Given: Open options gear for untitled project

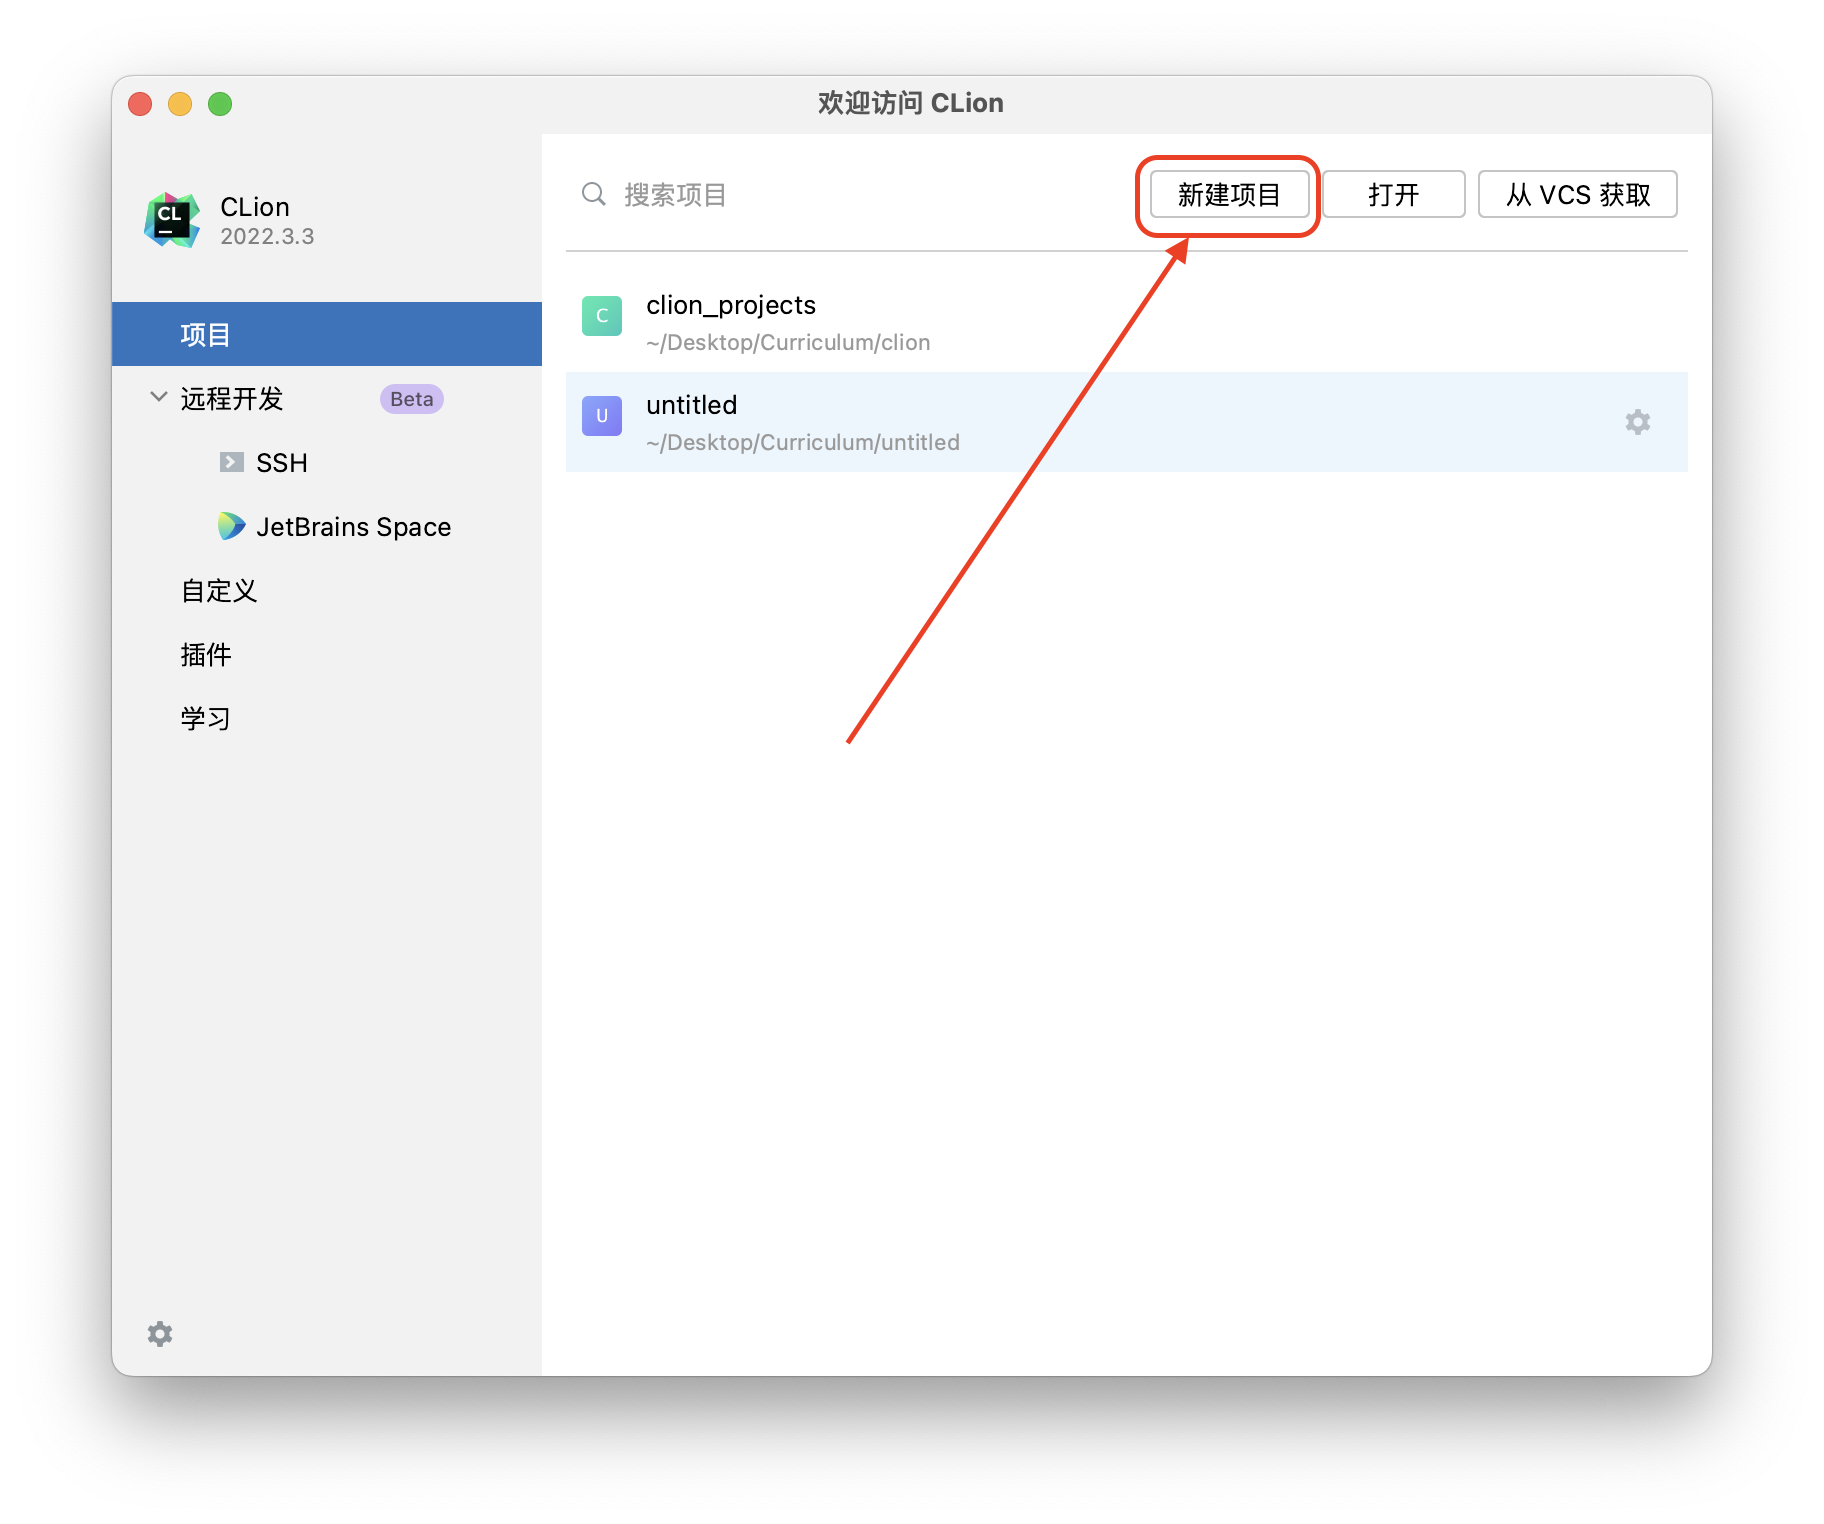Looking at the screenshot, I should tap(1637, 422).
